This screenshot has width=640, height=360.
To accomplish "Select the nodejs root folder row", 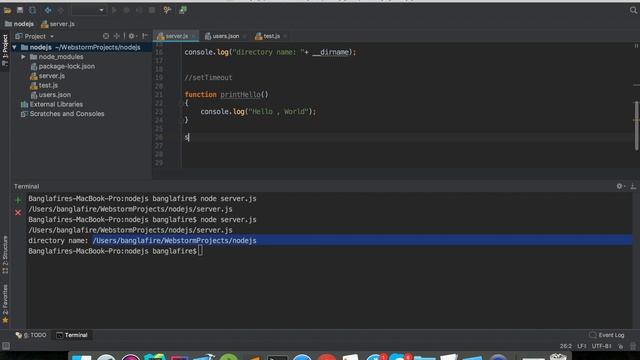I will click(81, 47).
